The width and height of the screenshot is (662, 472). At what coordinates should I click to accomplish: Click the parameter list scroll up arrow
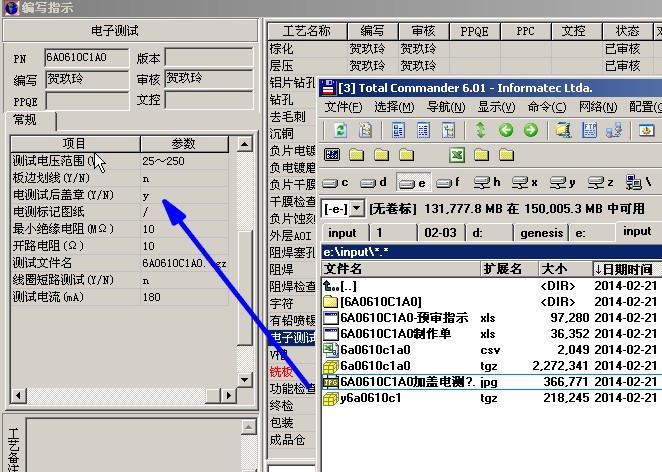(x=244, y=144)
